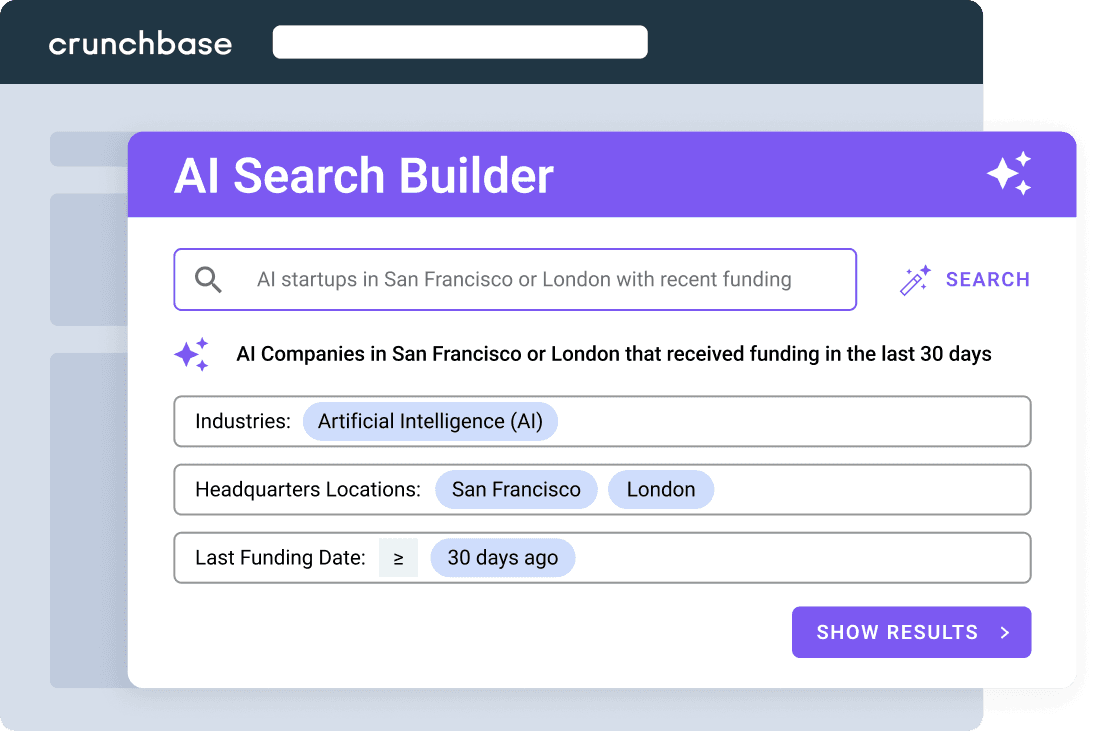
Task: Click inside the Industries filter field
Action: (603, 421)
